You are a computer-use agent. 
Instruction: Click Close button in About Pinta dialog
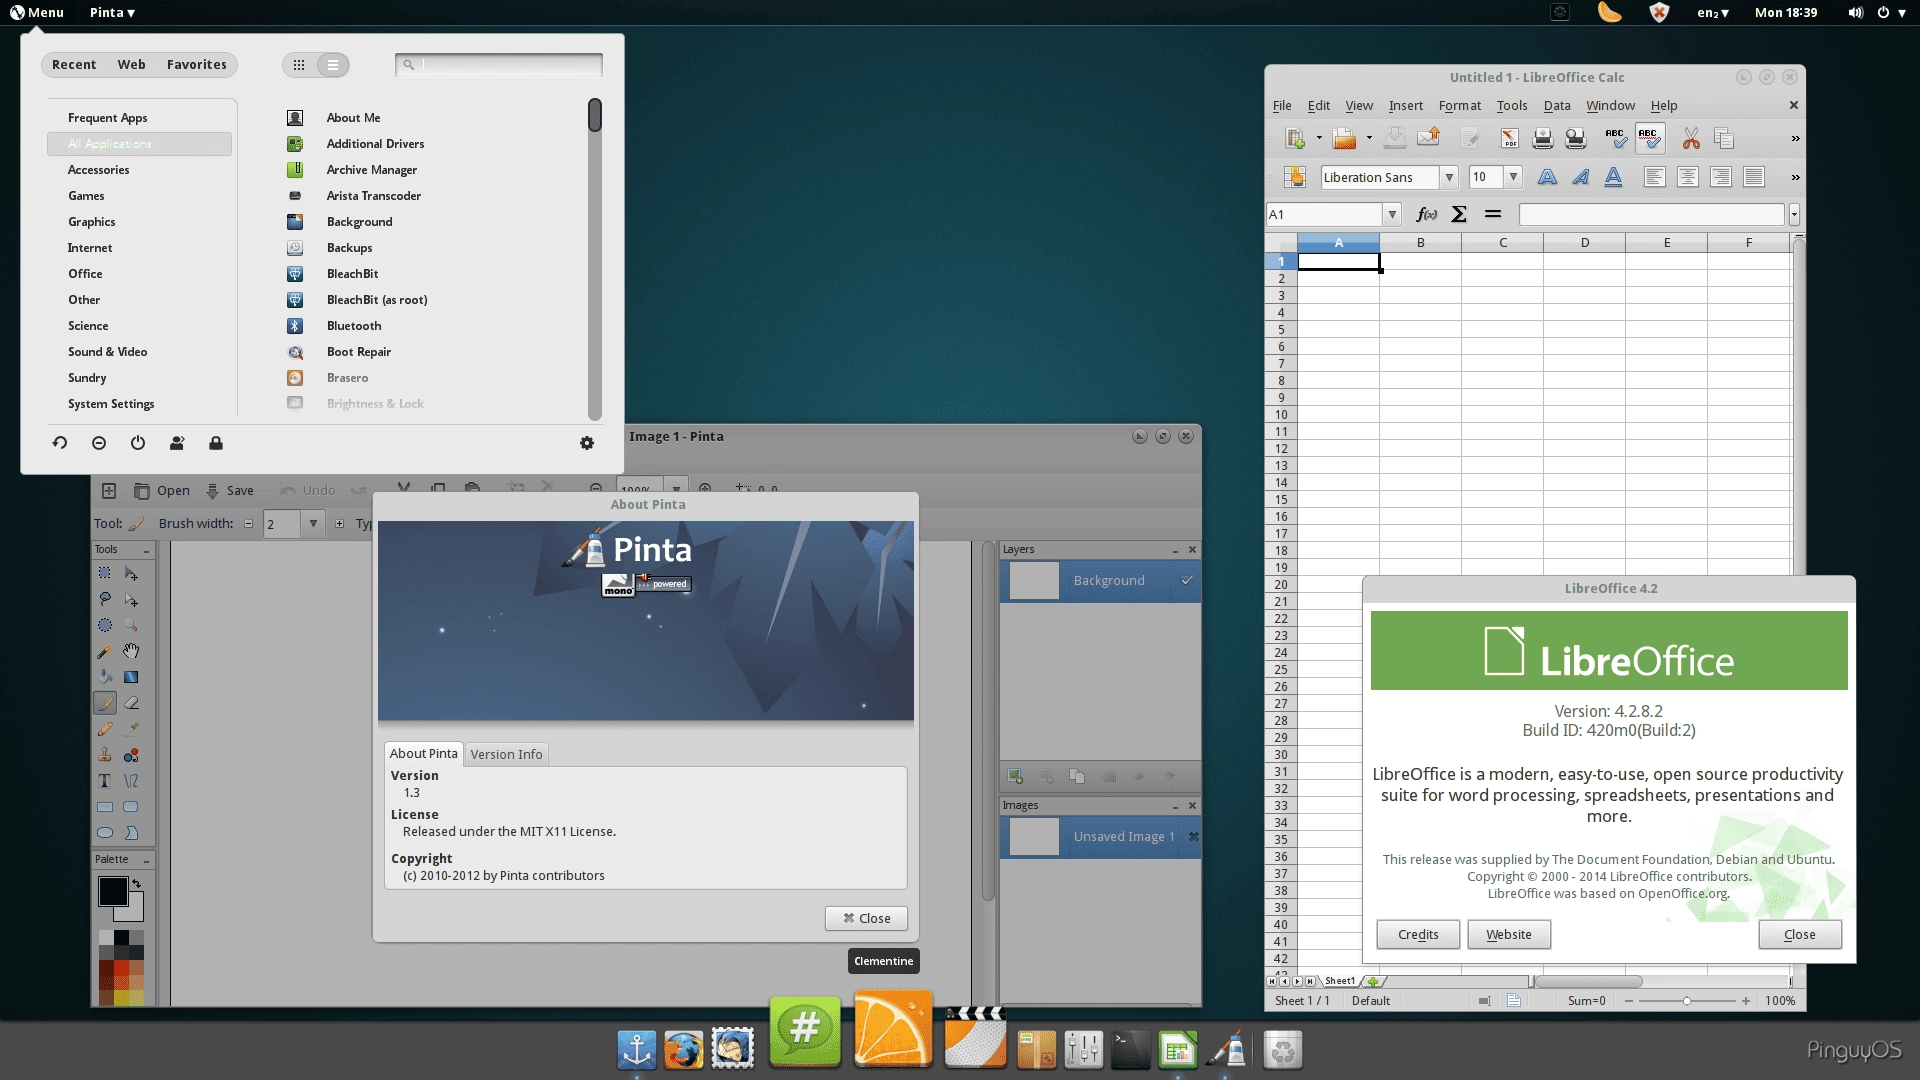pyautogui.click(x=866, y=918)
